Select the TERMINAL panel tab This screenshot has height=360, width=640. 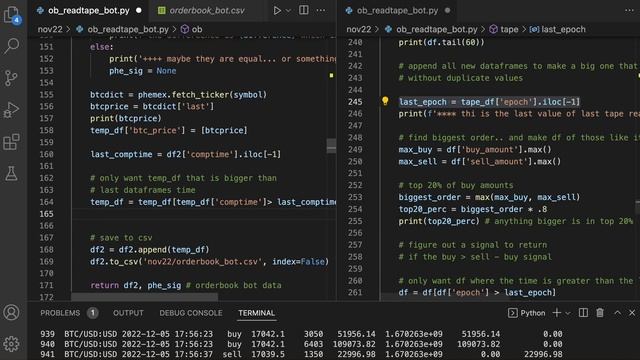tap(256, 313)
